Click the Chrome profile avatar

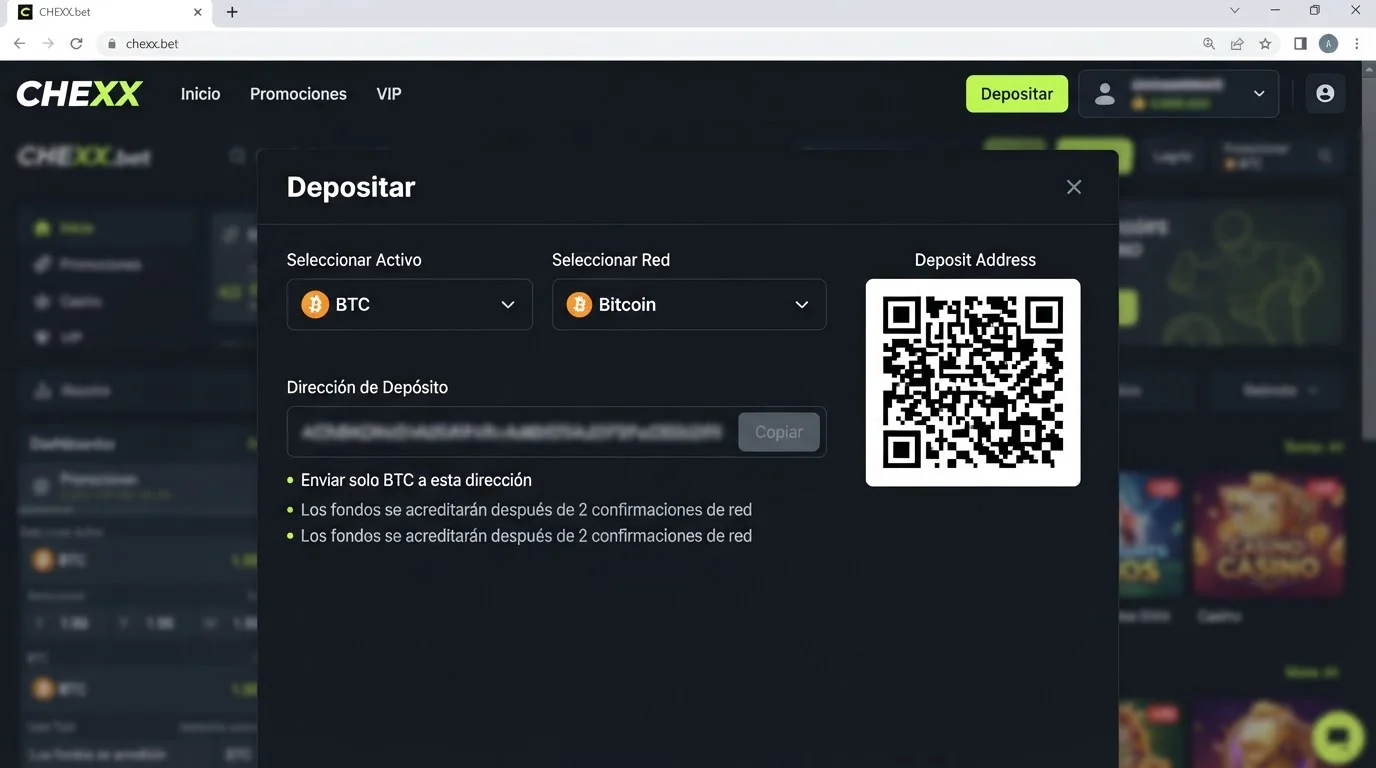[1328, 44]
